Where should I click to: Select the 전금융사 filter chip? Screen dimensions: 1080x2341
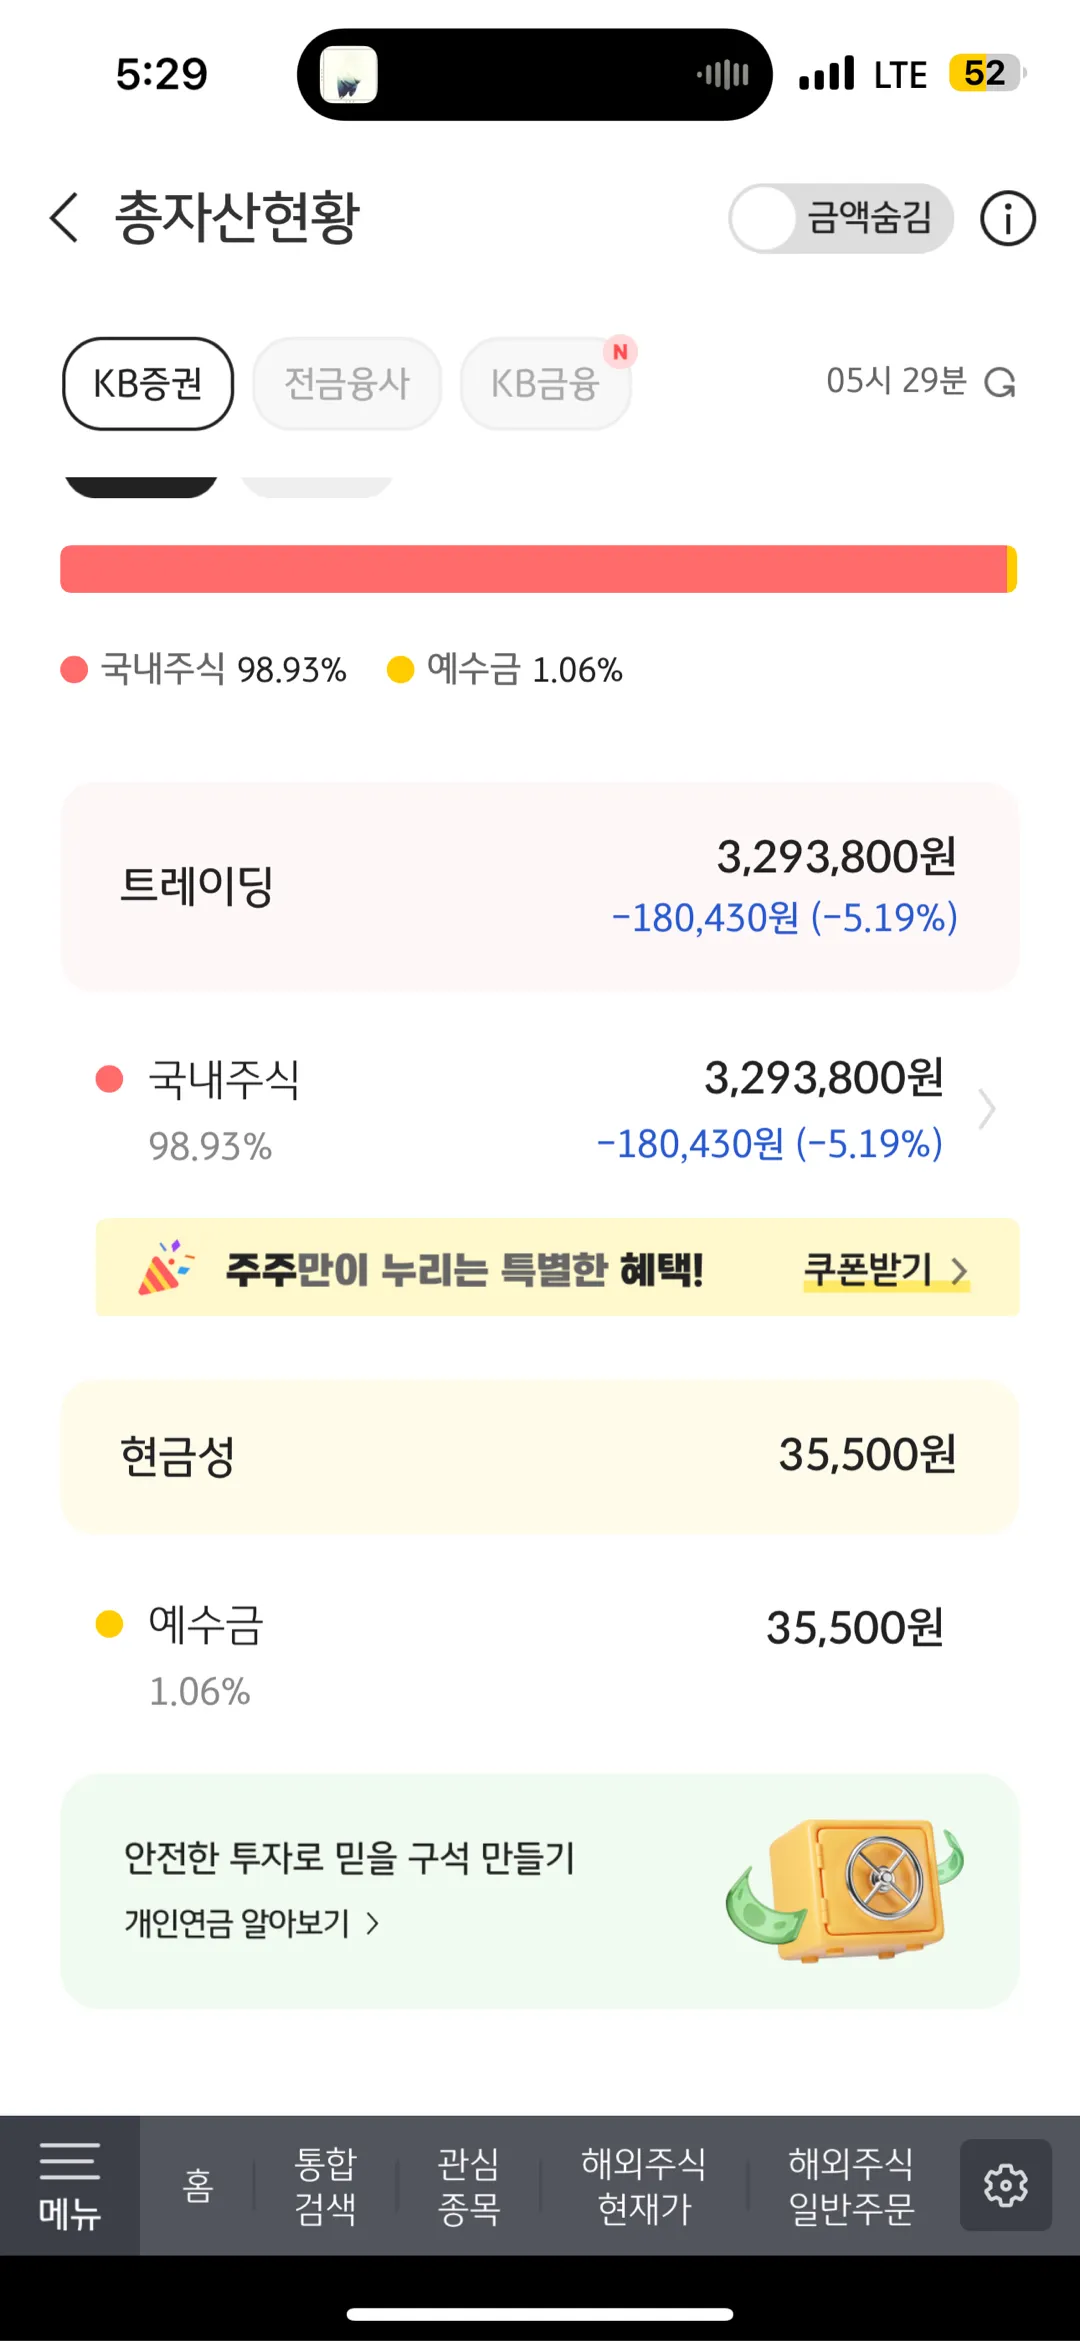coord(347,383)
